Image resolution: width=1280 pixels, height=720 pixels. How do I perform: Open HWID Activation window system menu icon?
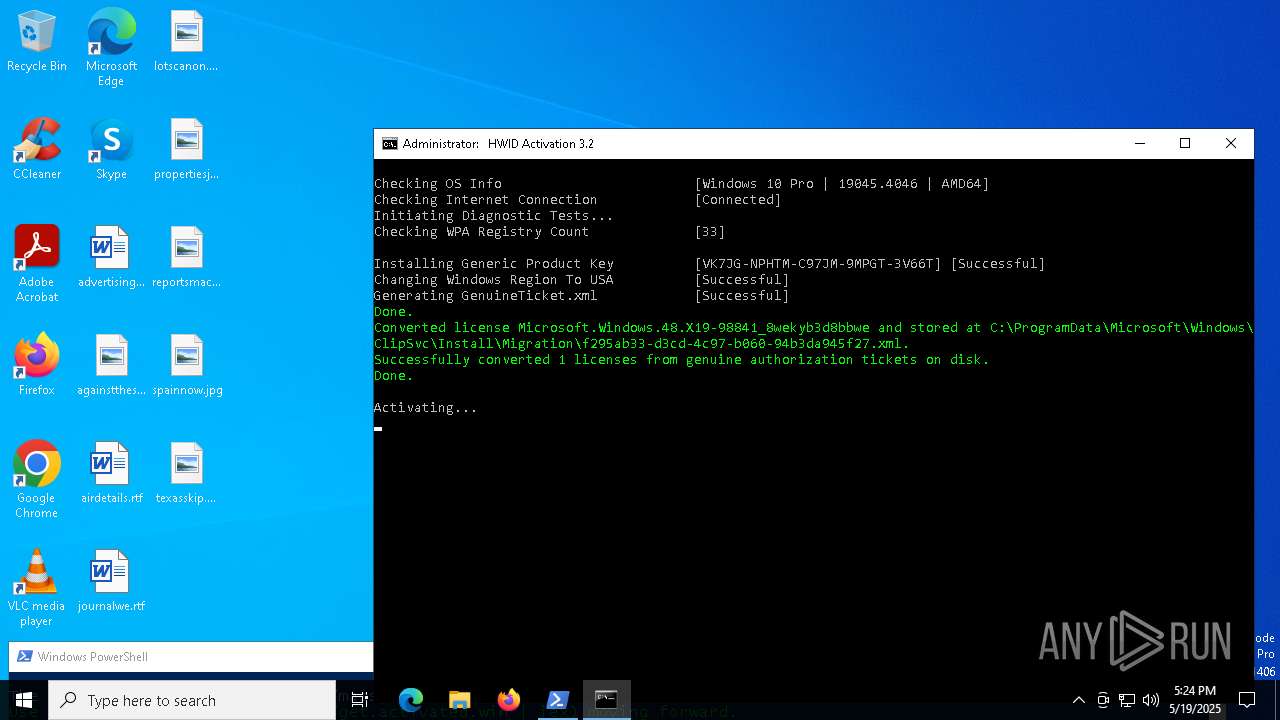pyautogui.click(x=390, y=144)
